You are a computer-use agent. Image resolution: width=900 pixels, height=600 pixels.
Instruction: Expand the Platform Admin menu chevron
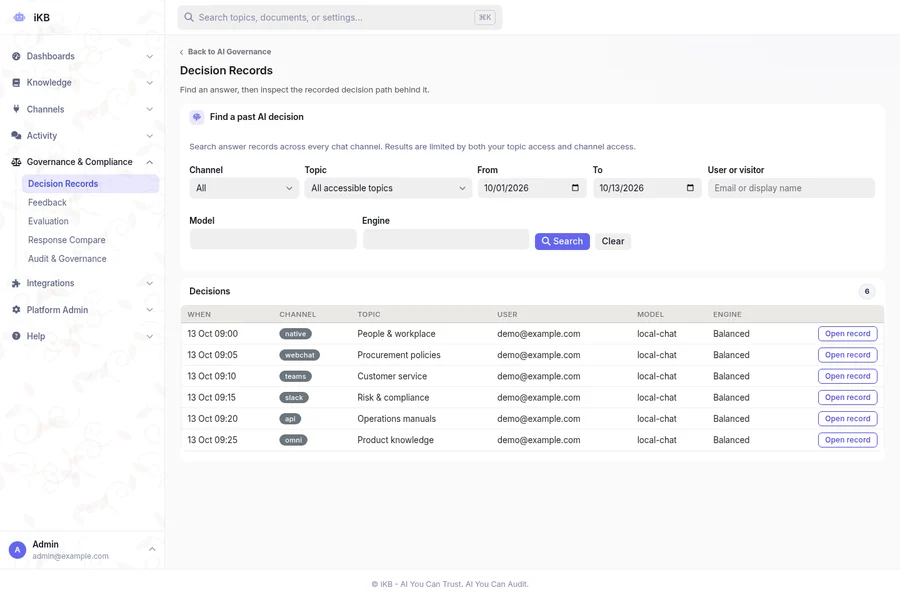(149, 309)
